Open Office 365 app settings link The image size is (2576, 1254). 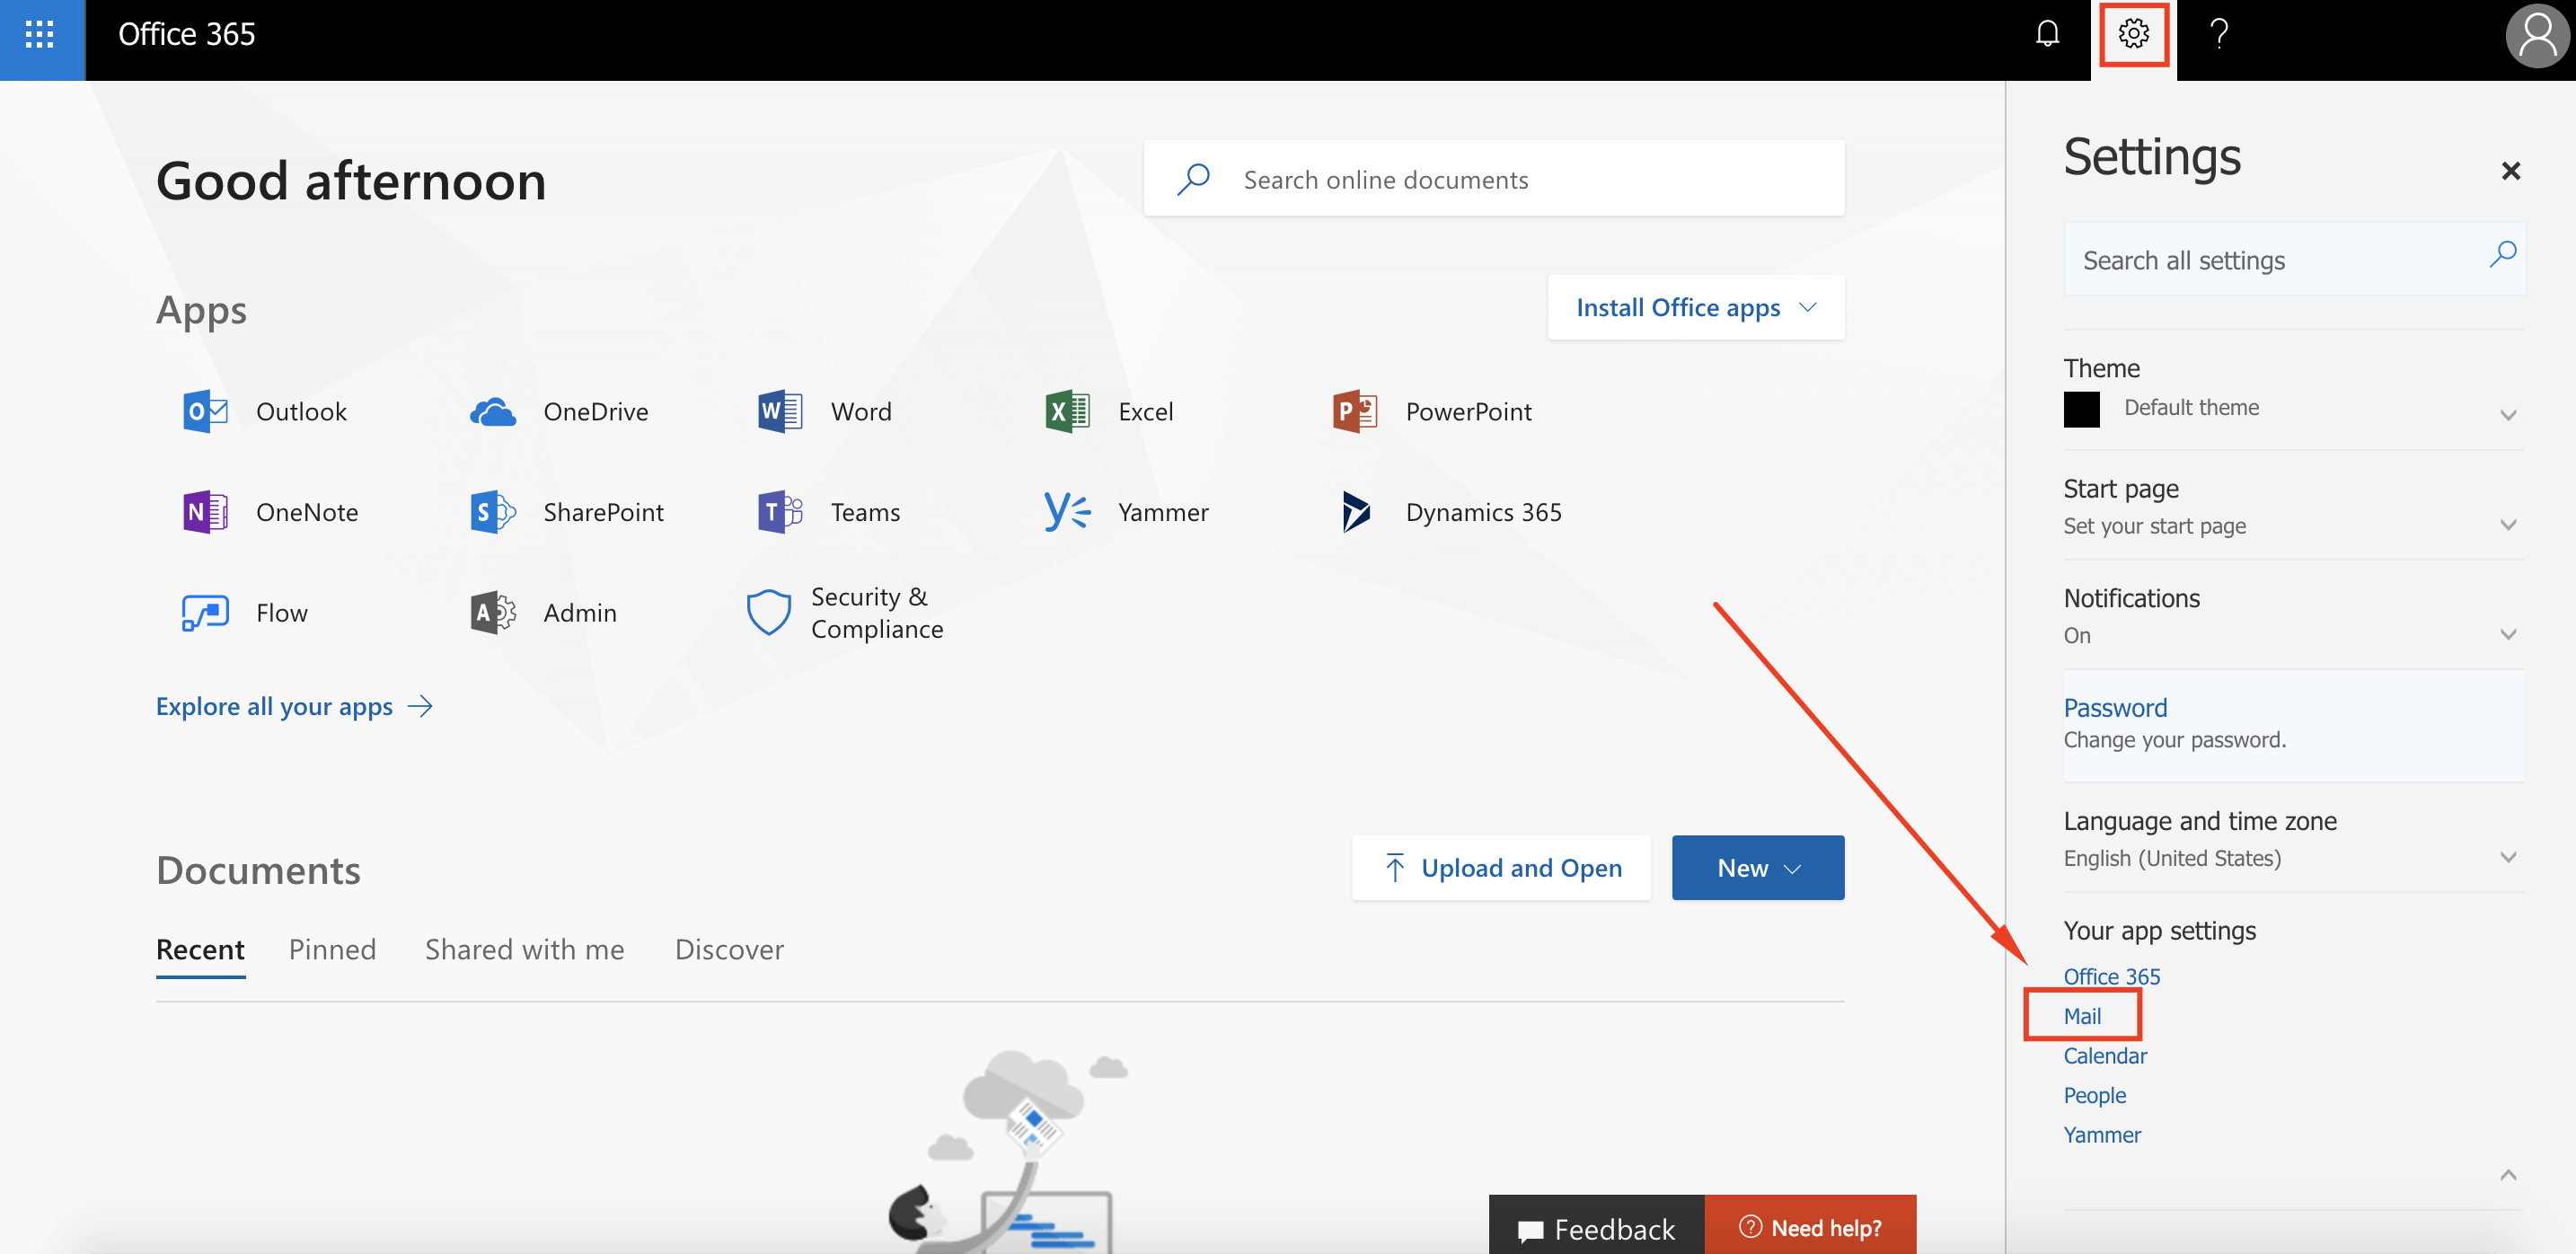click(x=2111, y=976)
